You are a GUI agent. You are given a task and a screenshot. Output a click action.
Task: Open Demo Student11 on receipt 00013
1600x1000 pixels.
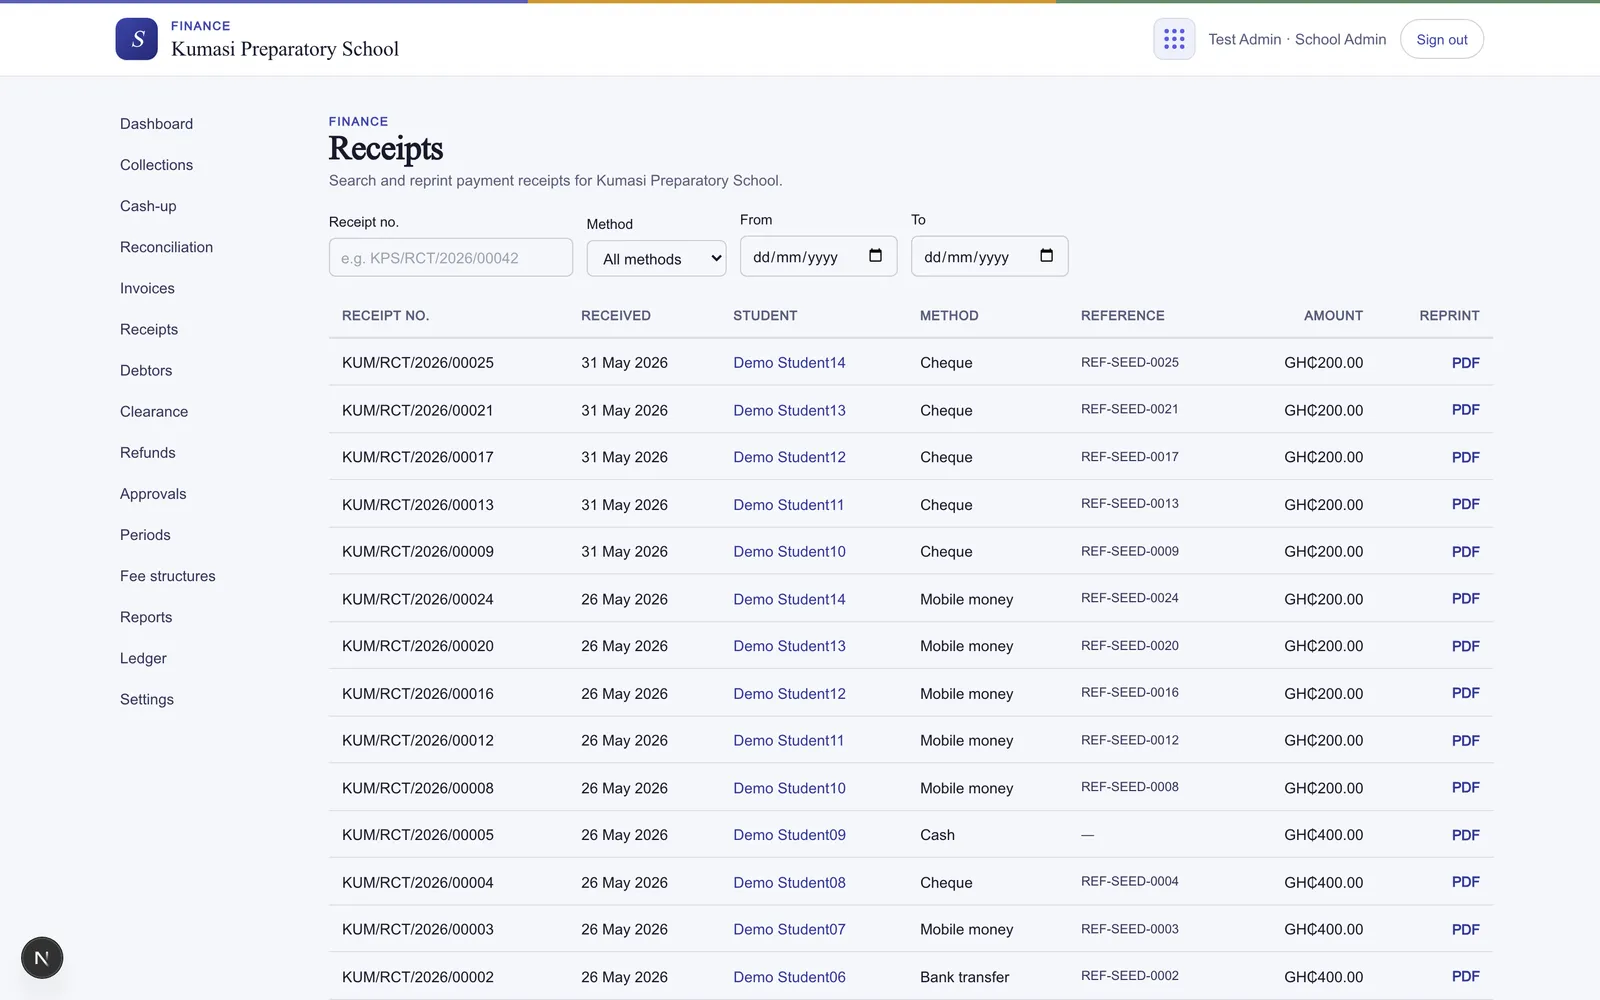788,505
